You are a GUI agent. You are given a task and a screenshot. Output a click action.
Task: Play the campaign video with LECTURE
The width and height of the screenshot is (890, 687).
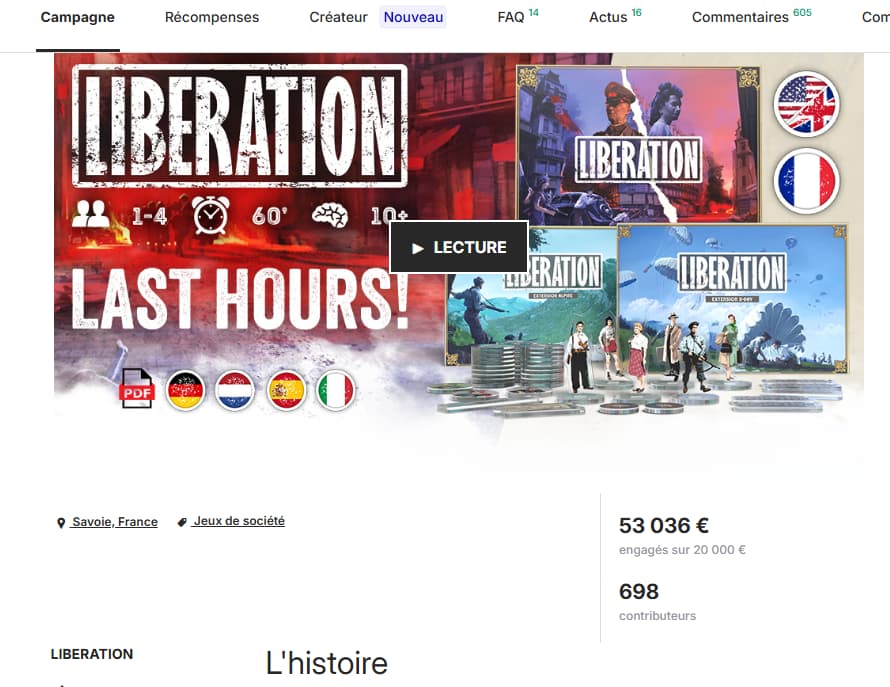459,248
